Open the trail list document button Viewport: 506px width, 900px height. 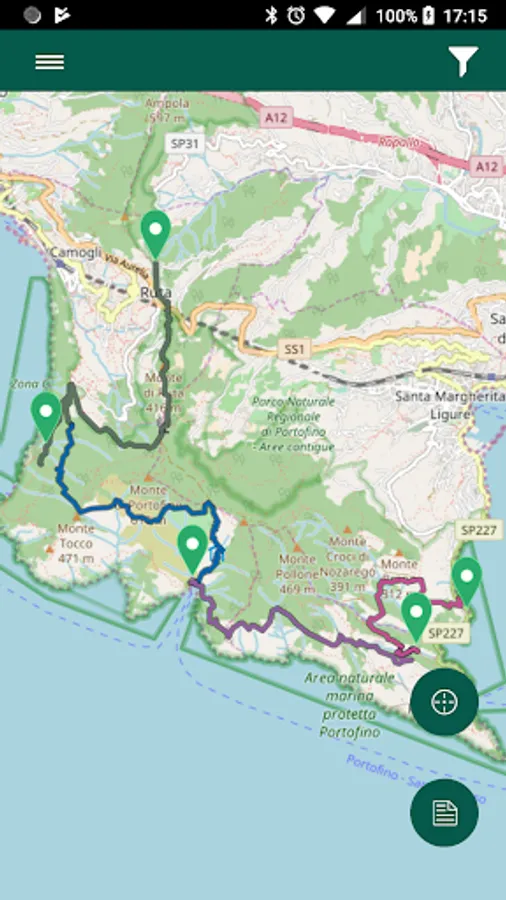tap(444, 812)
